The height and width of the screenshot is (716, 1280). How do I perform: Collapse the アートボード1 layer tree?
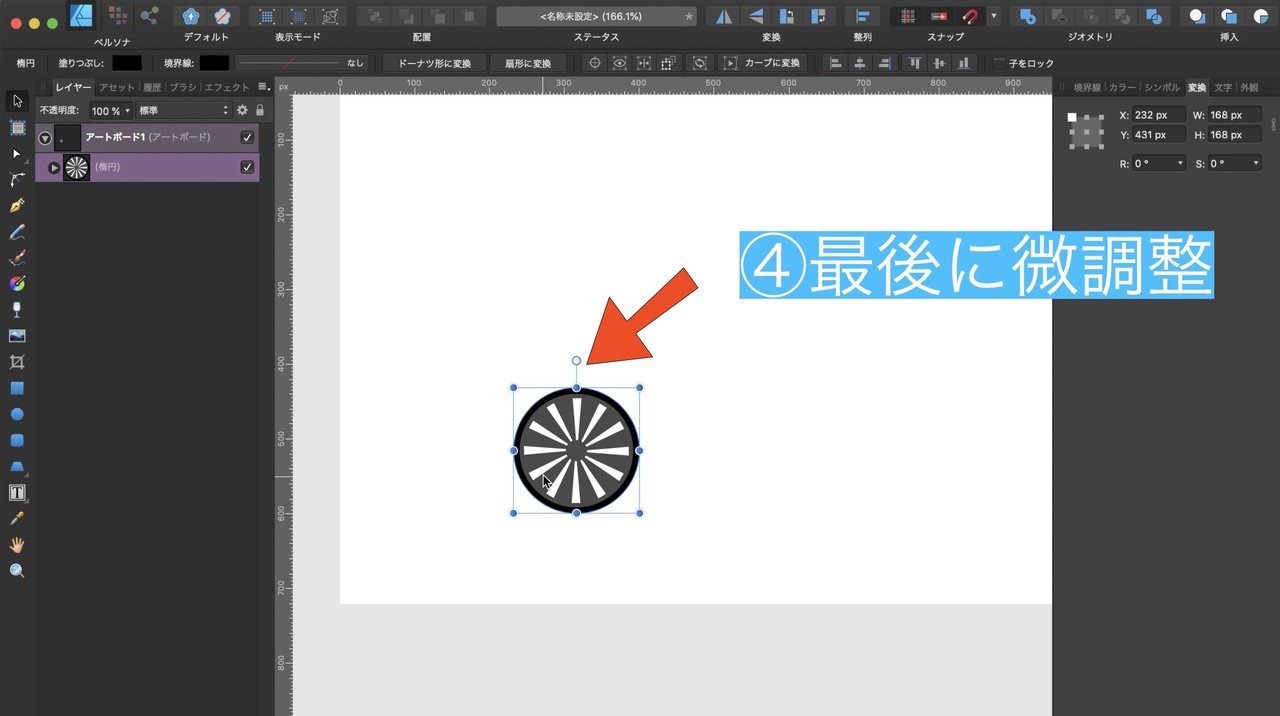(x=45, y=138)
